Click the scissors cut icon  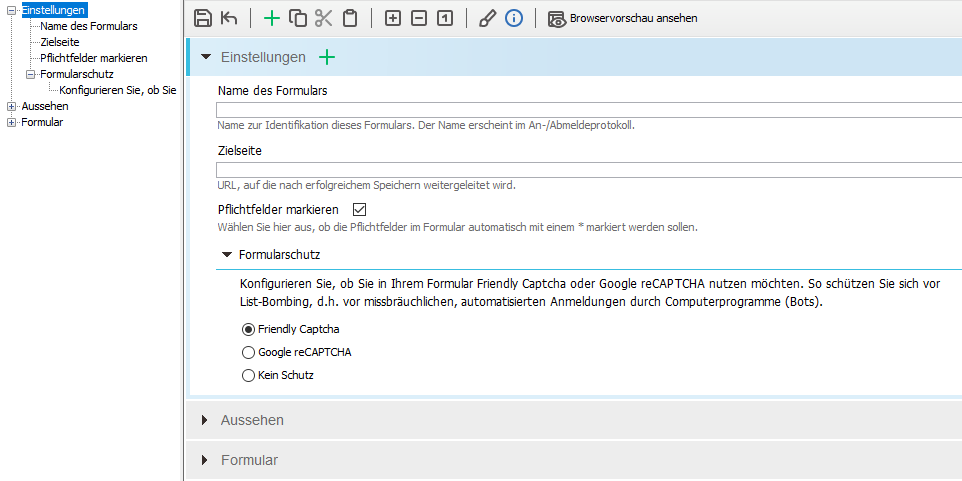point(323,18)
